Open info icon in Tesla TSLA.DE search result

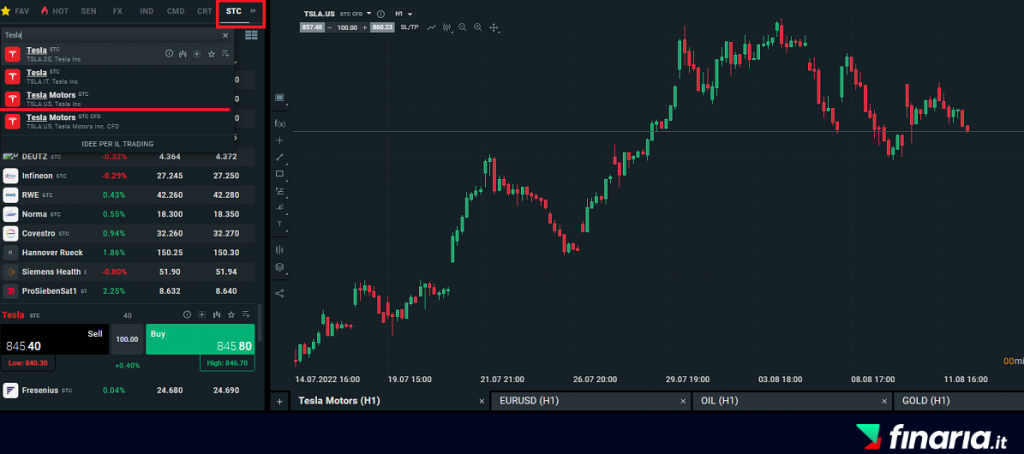tap(169, 54)
